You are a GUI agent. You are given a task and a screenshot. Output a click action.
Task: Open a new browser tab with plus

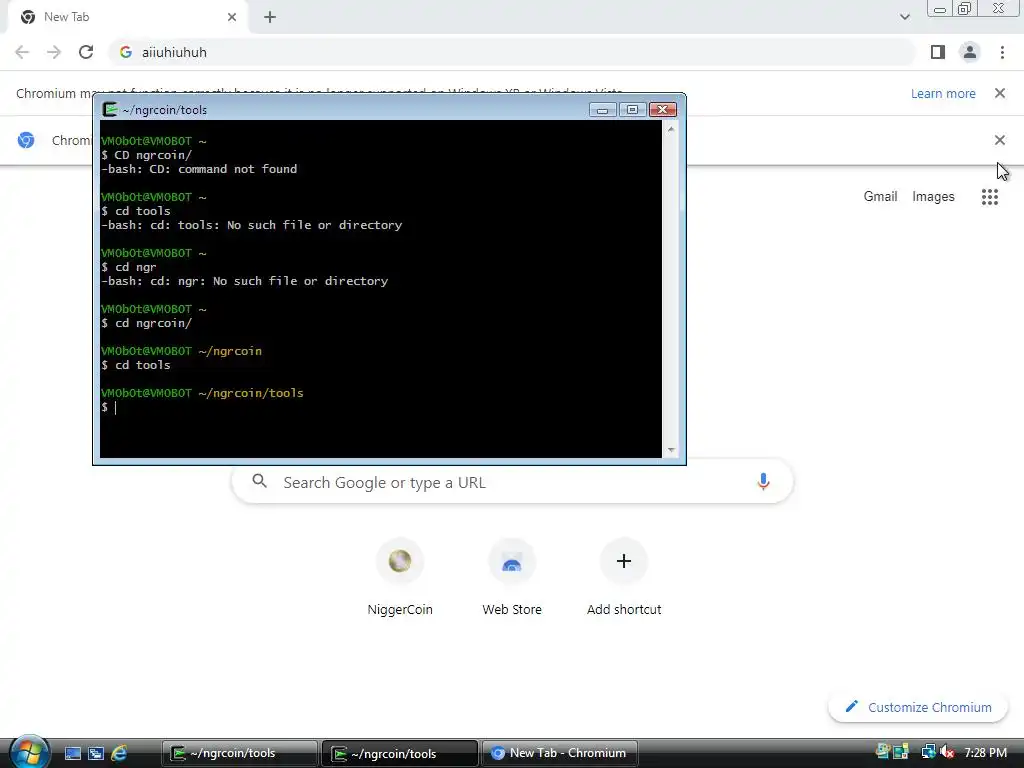click(270, 17)
